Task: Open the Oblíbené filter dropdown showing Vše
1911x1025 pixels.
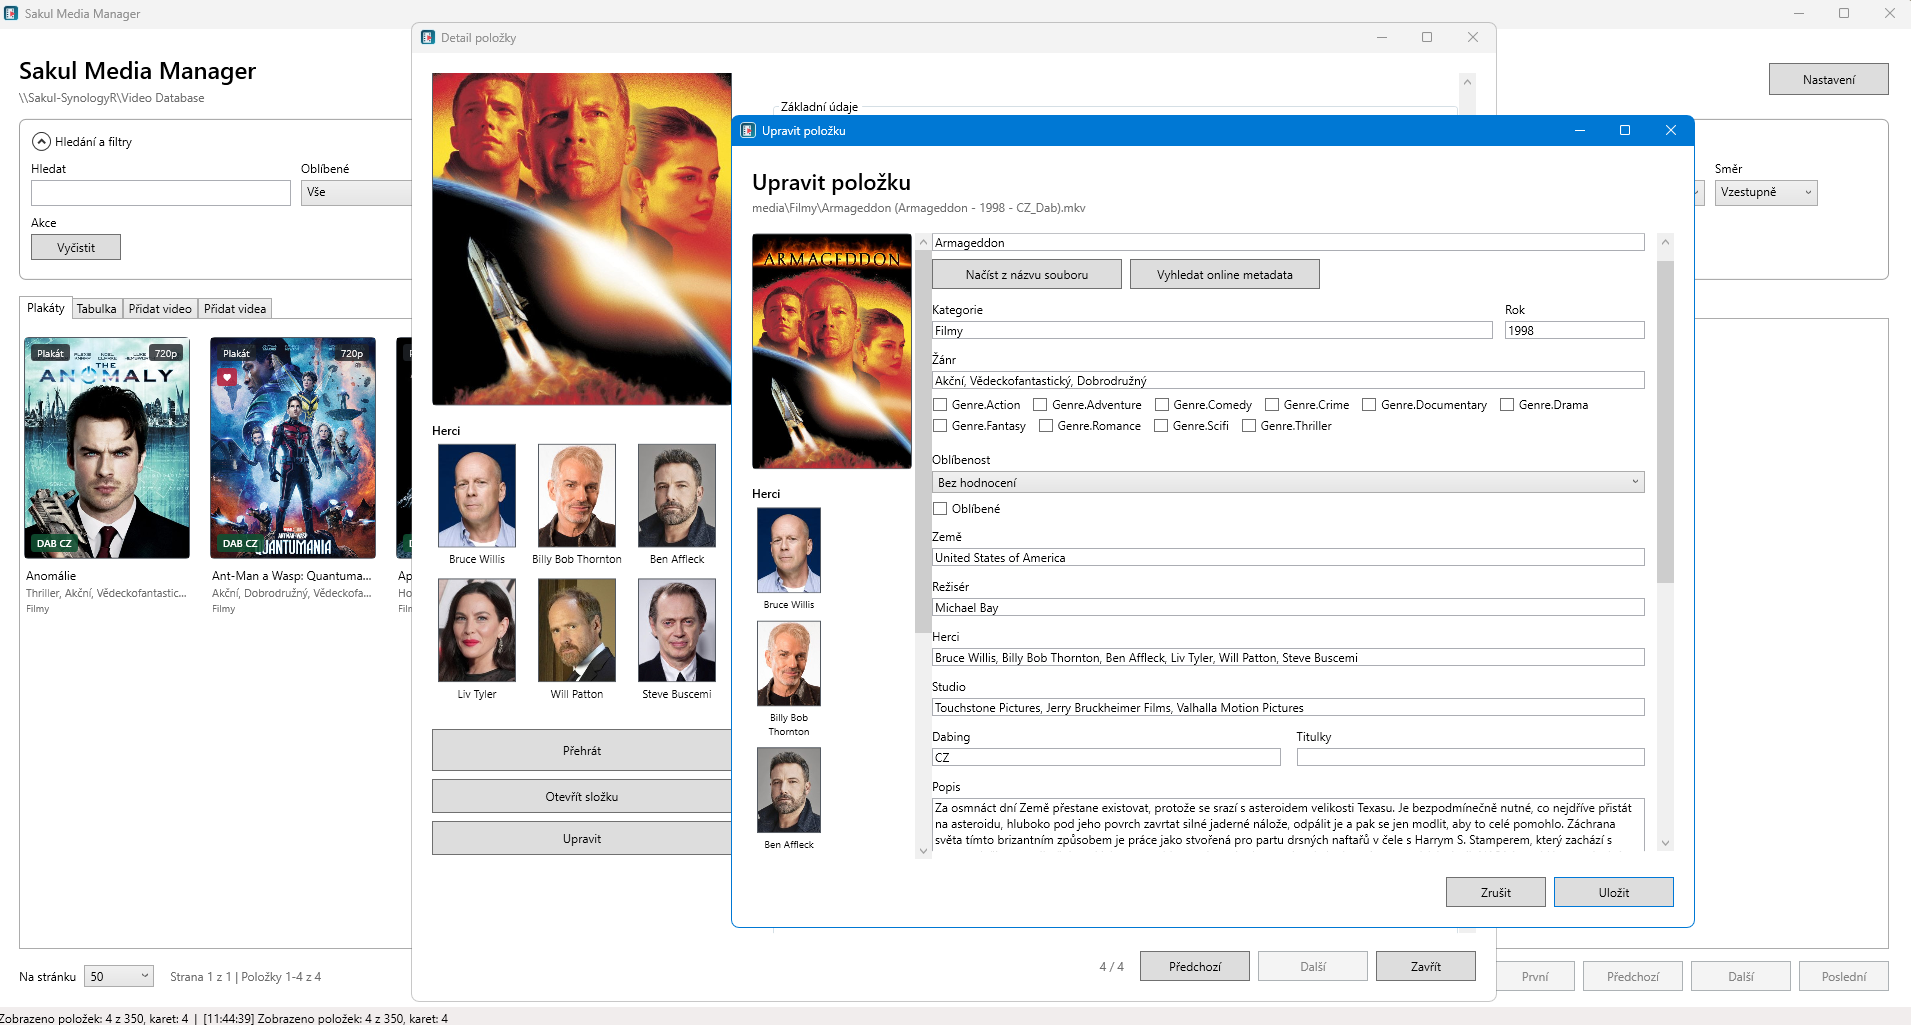Action: click(x=357, y=193)
